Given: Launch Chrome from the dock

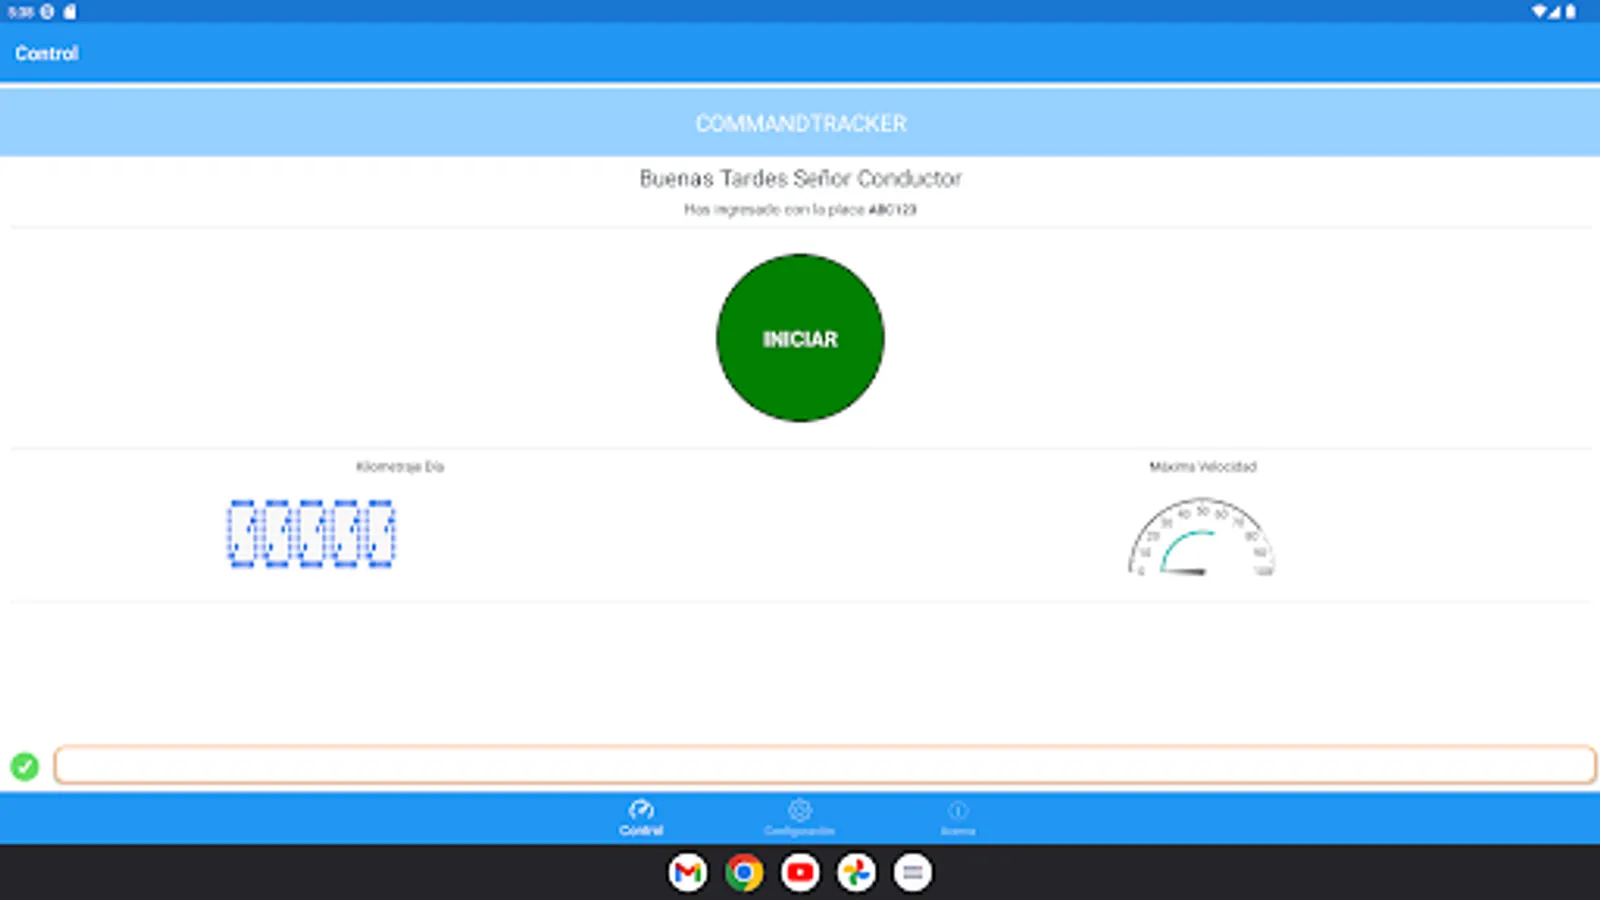Looking at the screenshot, I should point(744,873).
